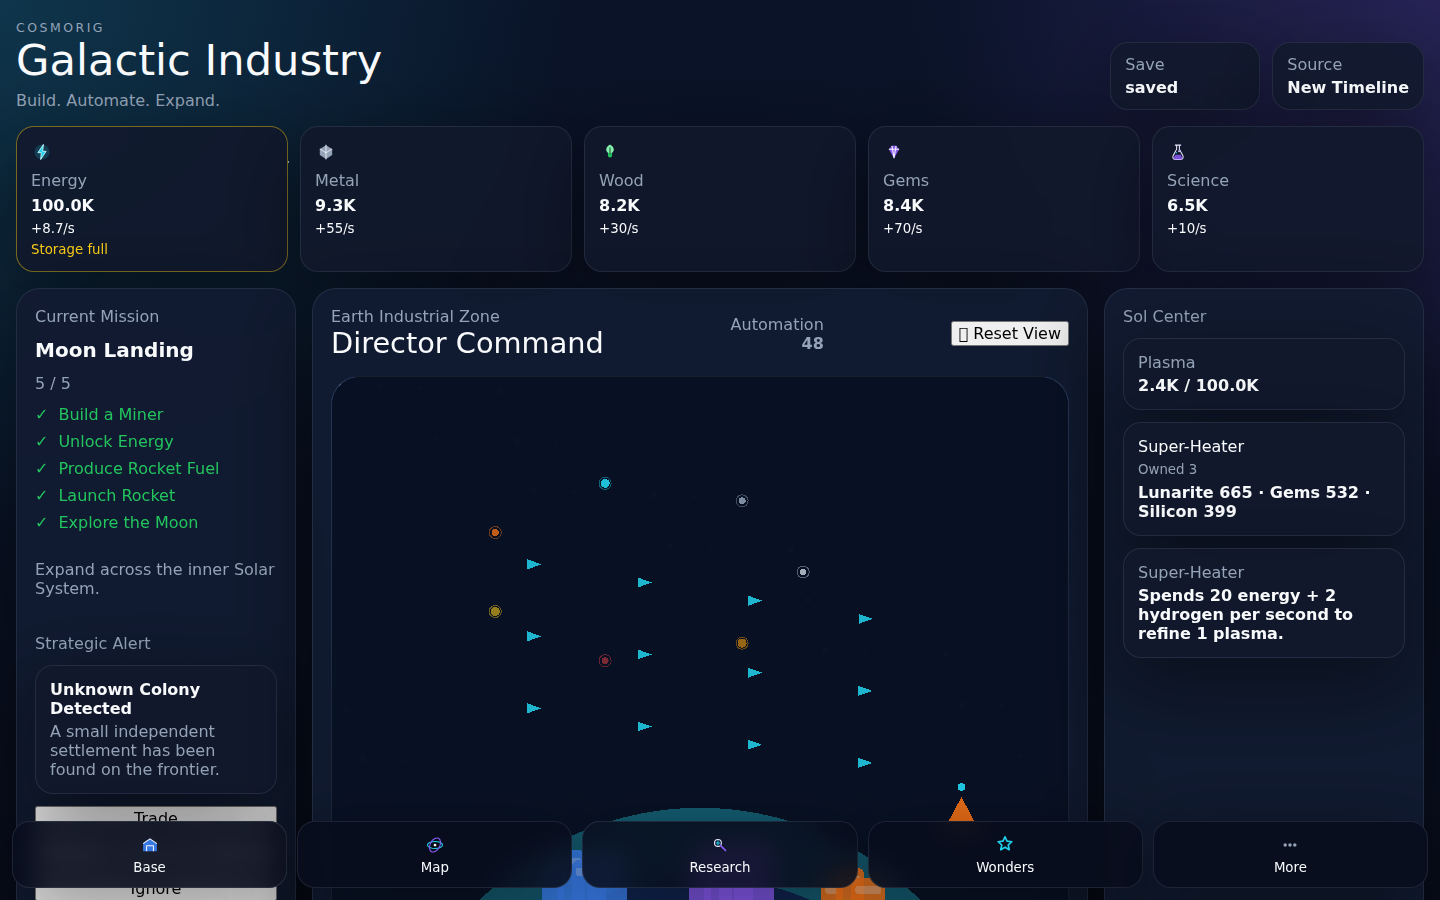The height and width of the screenshot is (900, 1440).
Task: Click the 'Current Mission' label
Action: (x=97, y=316)
